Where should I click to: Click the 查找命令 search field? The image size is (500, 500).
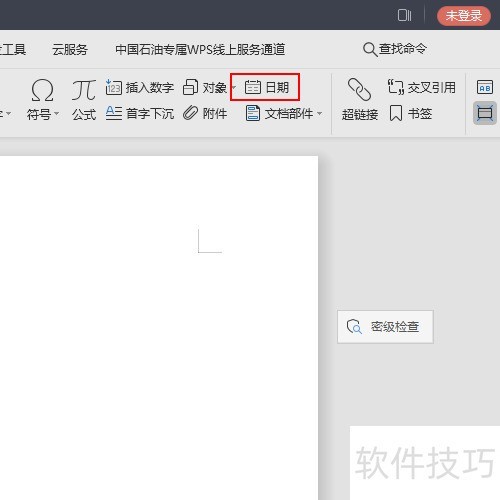point(395,49)
